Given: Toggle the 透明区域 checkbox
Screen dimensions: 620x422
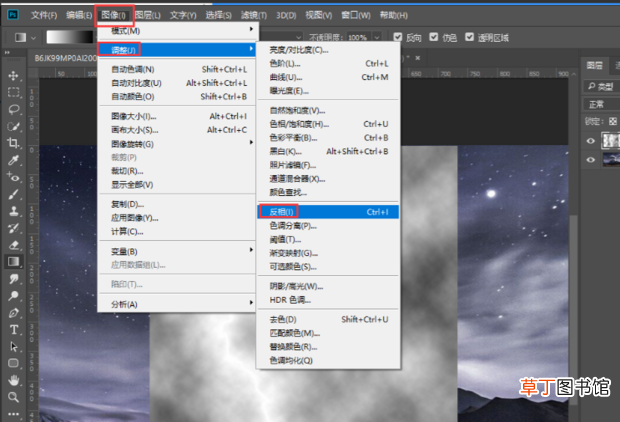Looking at the screenshot, I should point(469,37).
